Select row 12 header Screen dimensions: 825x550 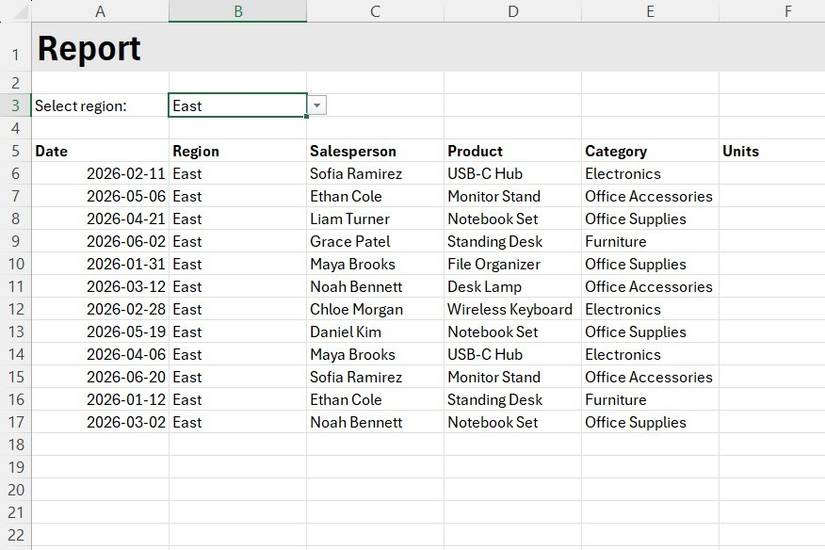16,309
